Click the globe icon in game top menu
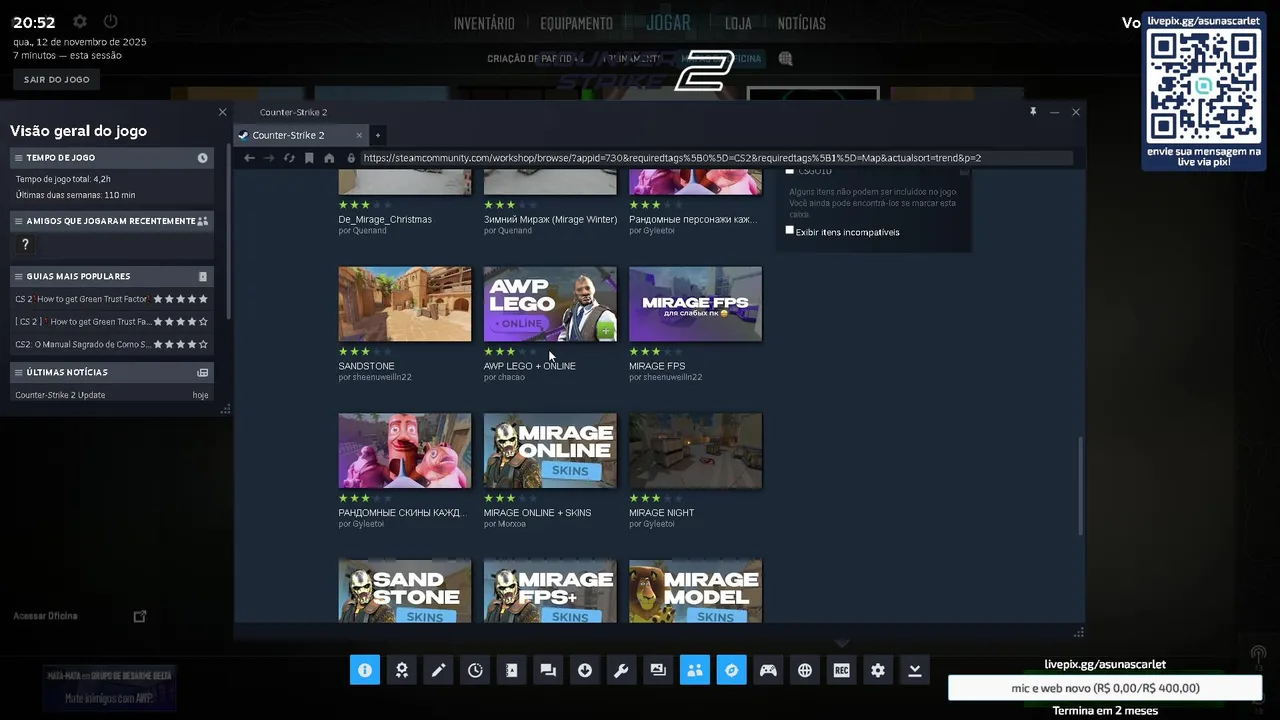 [786, 59]
